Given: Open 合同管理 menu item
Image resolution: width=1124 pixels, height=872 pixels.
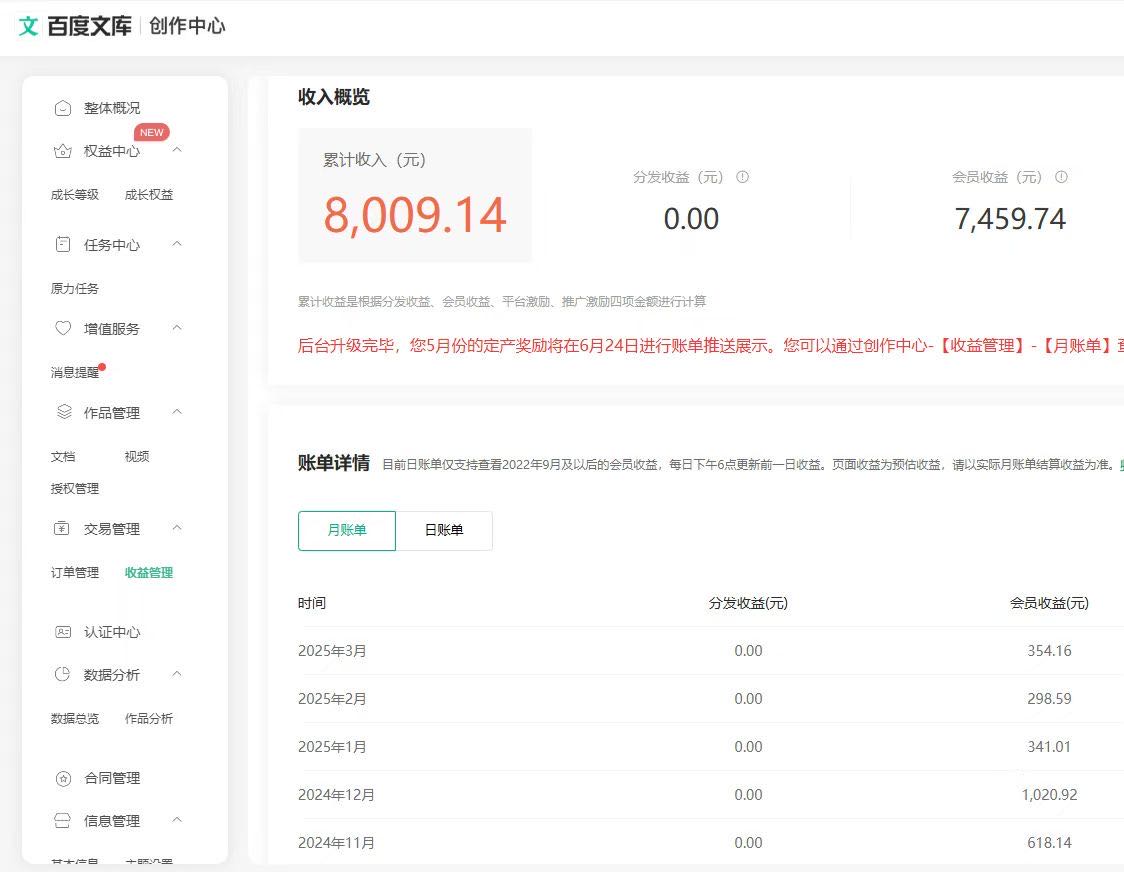Looking at the screenshot, I should (112, 778).
